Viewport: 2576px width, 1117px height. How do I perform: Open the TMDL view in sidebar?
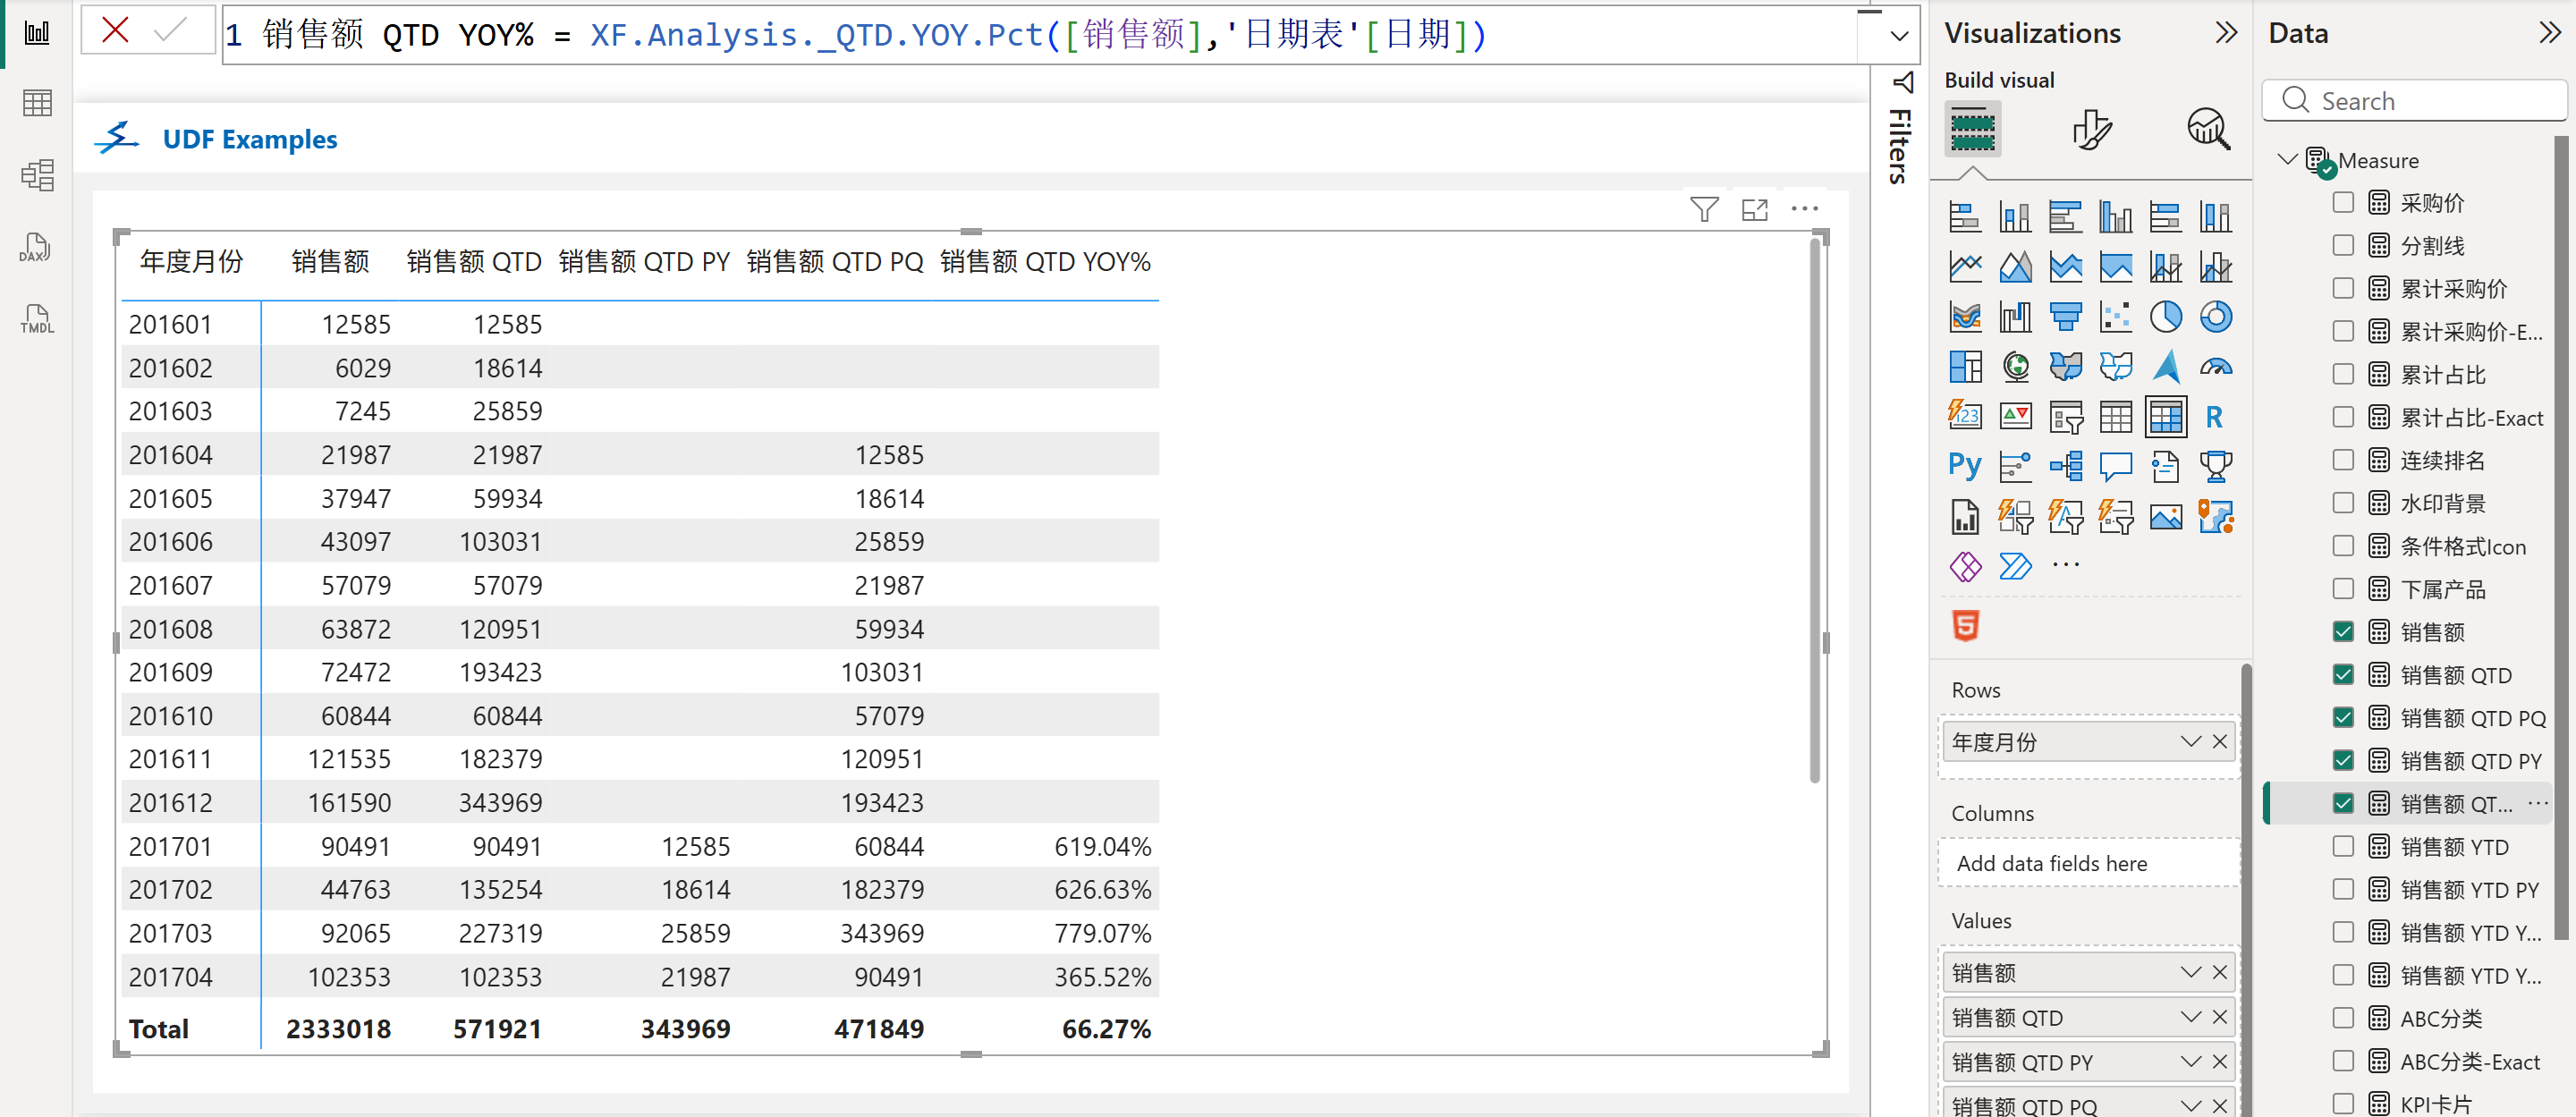[36, 319]
